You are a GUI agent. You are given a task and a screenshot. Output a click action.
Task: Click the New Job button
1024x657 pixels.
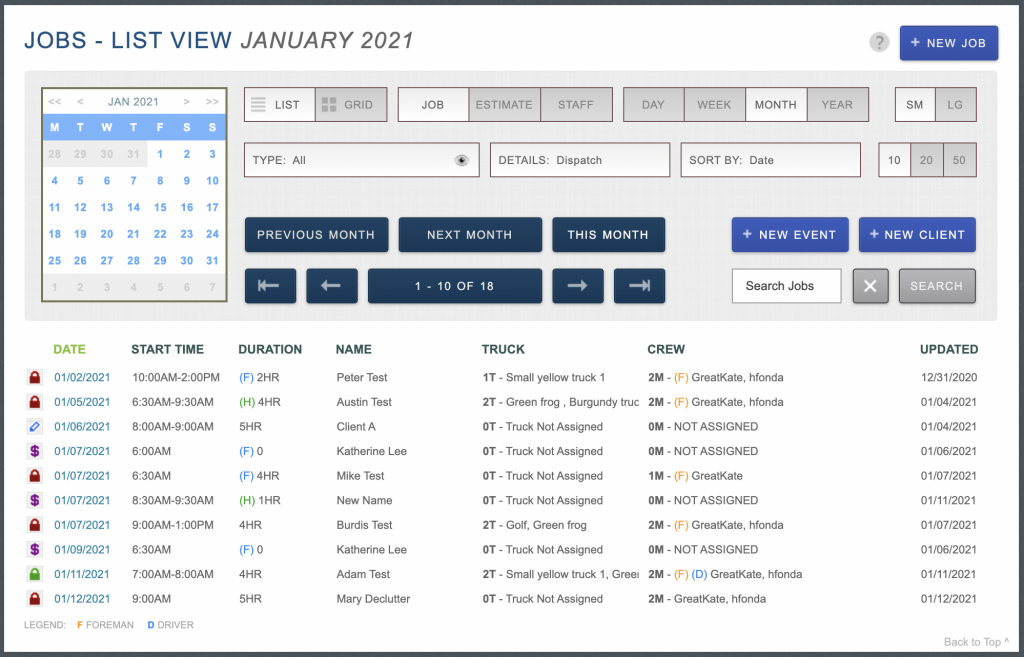pyautogui.click(x=948, y=43)
